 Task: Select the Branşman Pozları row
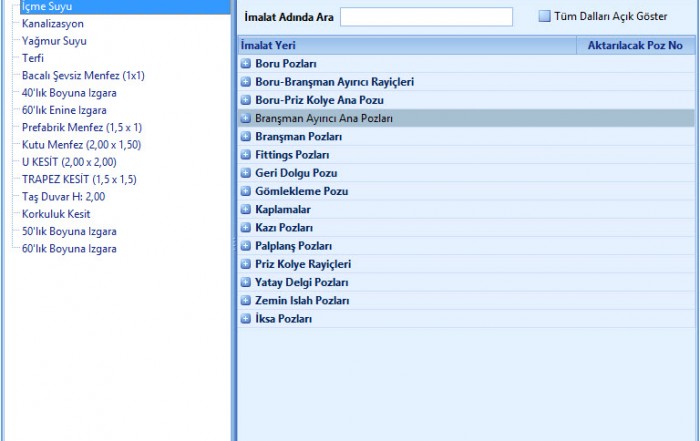tap(298, 137)
